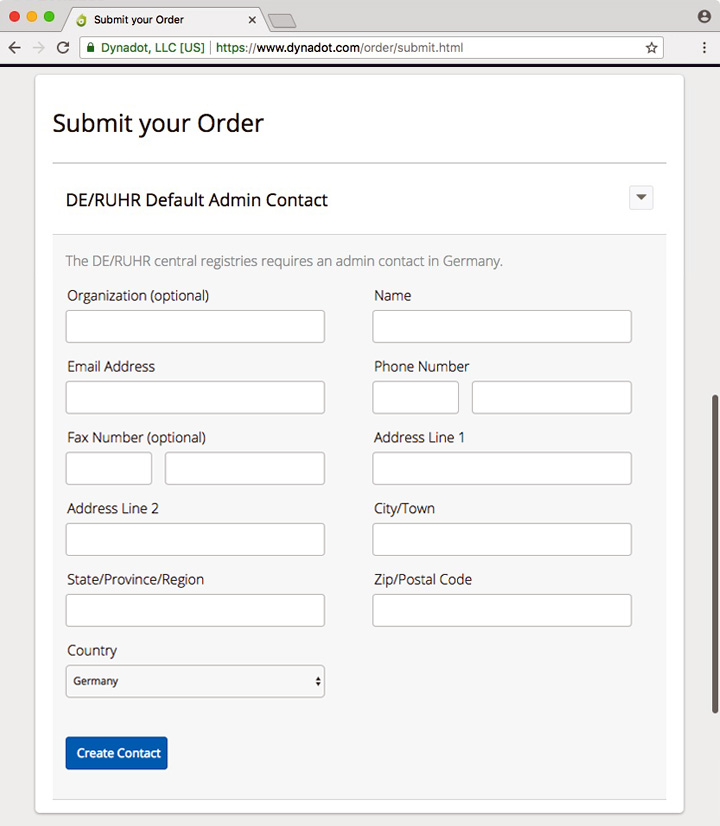Click the browser forward arrow
Screen dimensions: 720x826
[x=38, y=47]
